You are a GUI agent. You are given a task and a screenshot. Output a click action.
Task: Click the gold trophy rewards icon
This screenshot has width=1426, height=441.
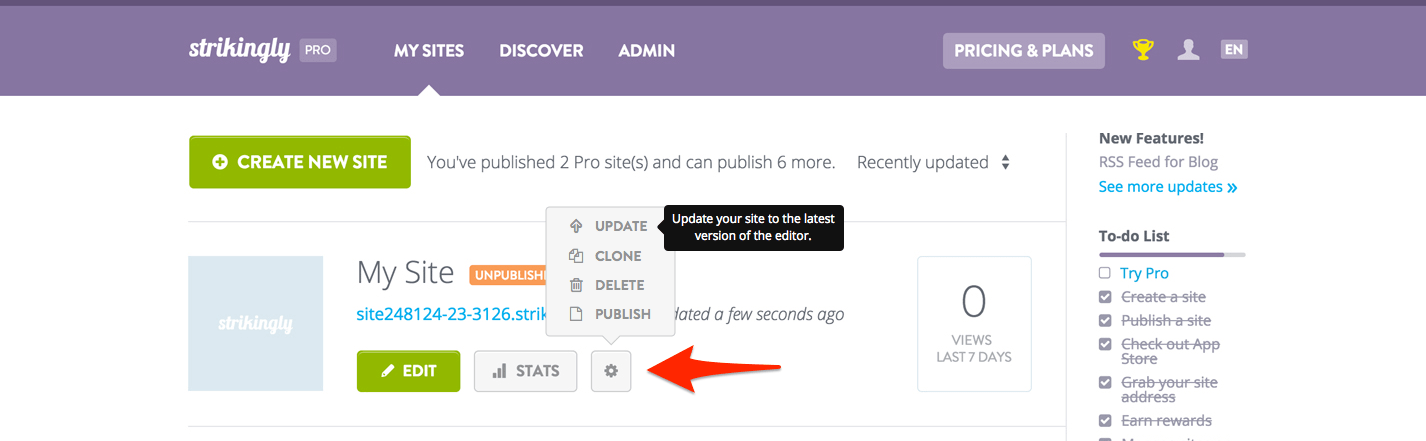(x=1142, y=50)
